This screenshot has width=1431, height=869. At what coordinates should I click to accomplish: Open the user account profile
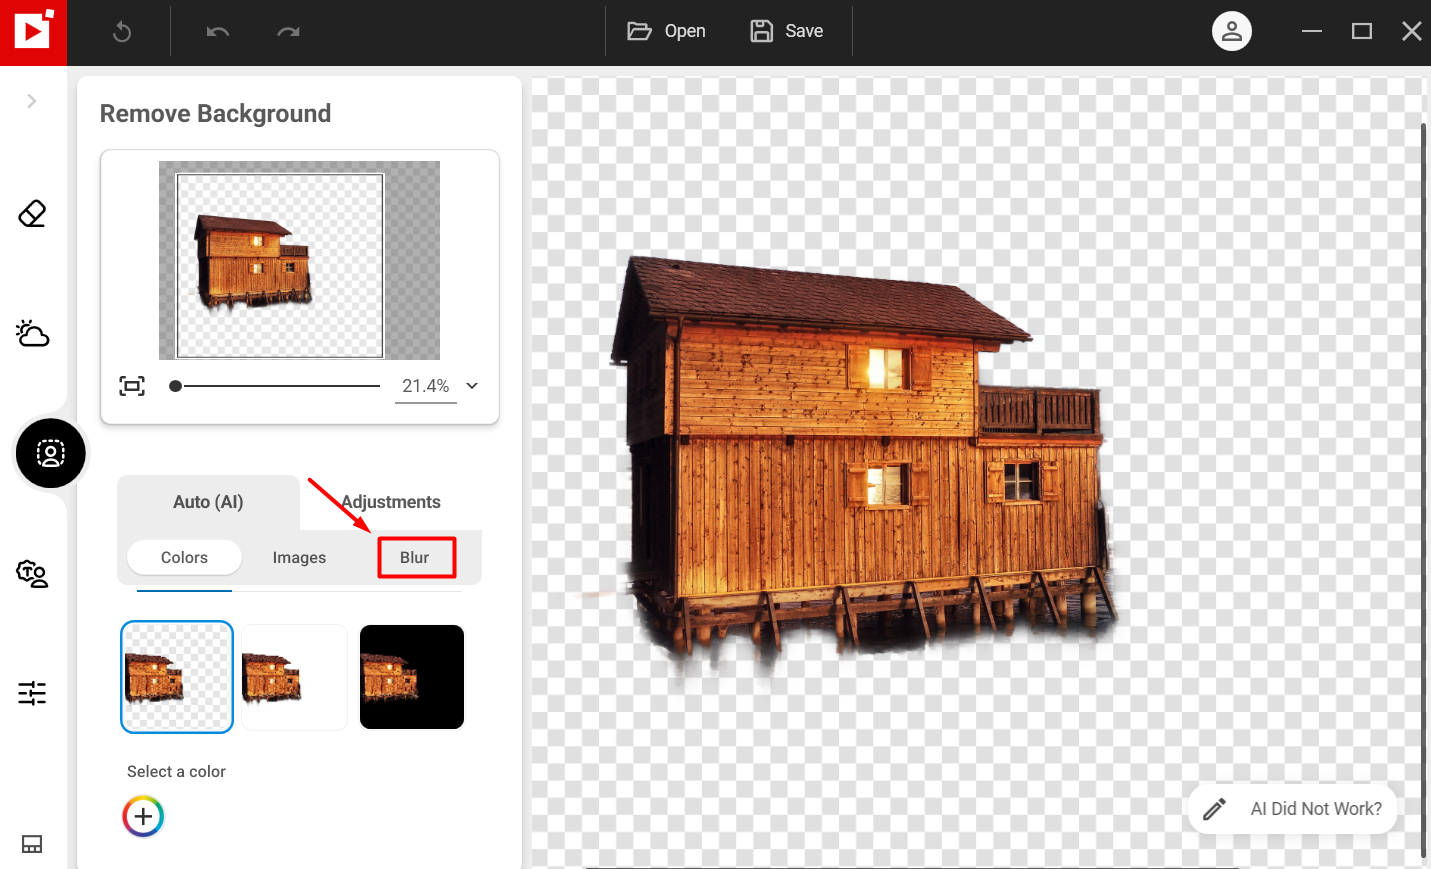tap(1232, 31)
